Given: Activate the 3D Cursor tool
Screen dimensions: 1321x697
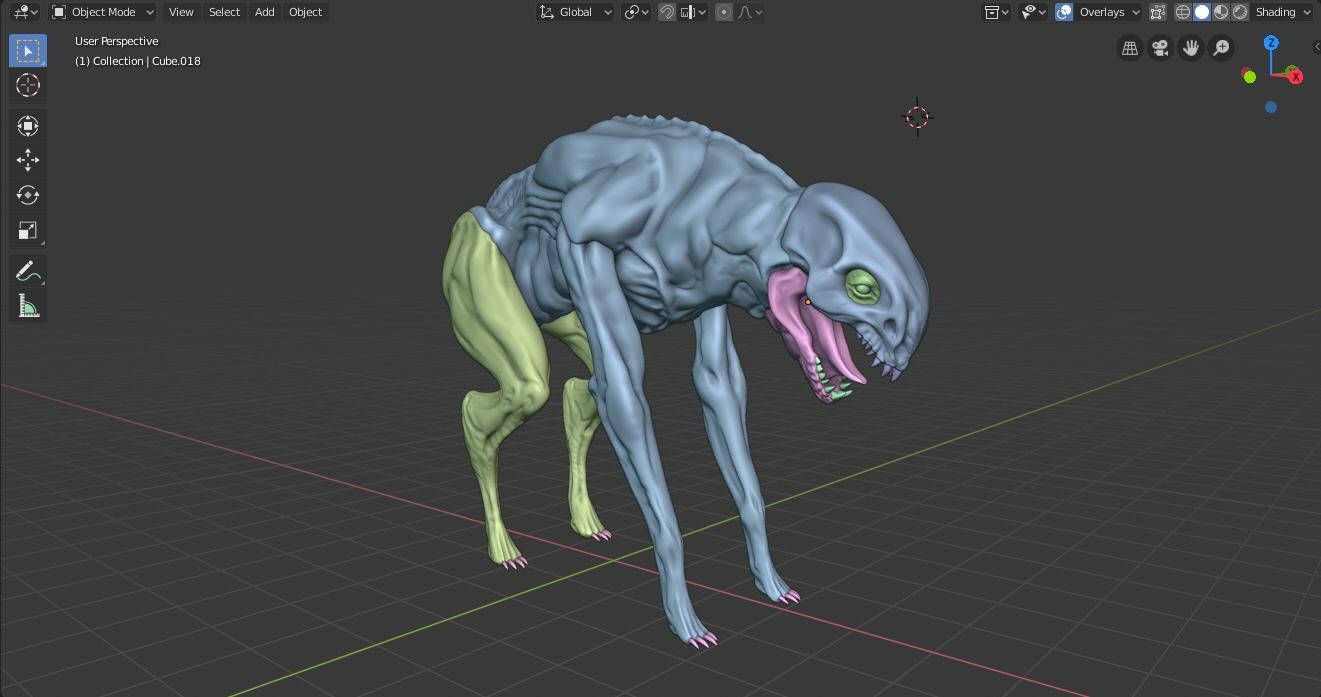Looking at the screenshot, I should (28, 86).
